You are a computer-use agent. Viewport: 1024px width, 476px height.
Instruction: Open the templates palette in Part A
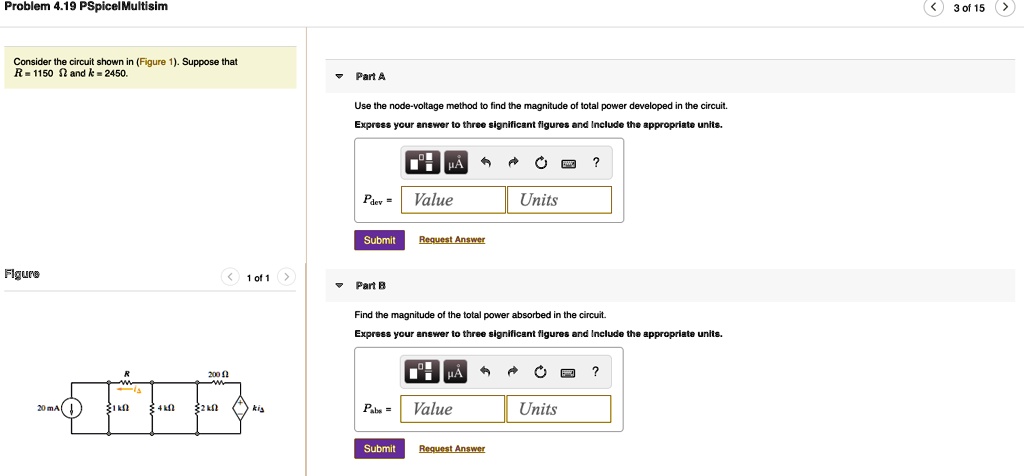click(x=422, y=163)
